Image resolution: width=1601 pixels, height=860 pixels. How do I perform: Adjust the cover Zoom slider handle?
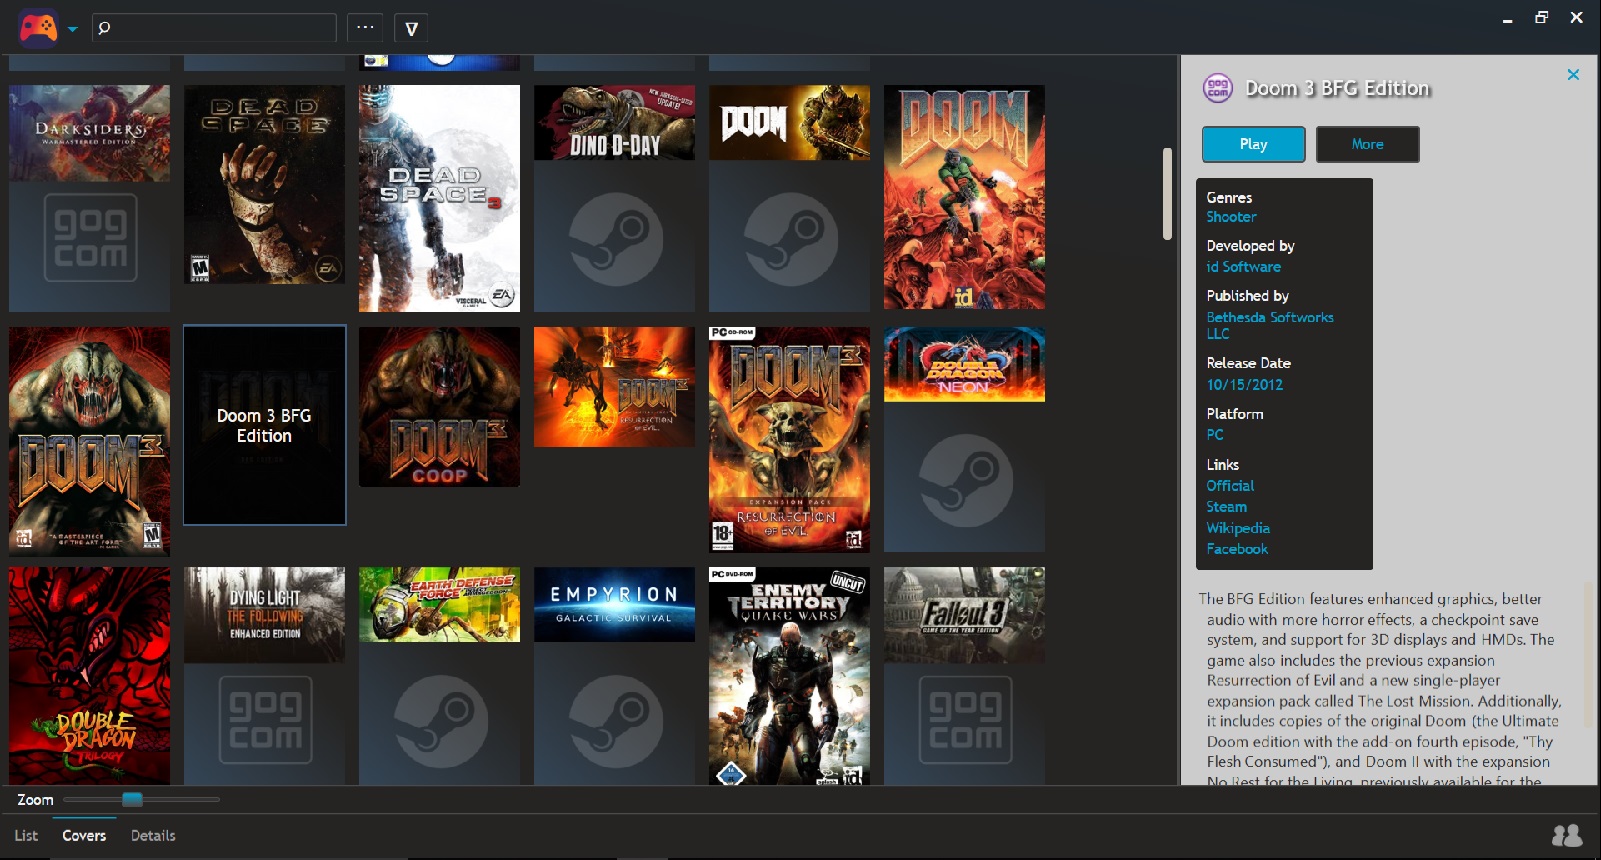click(132, 799)
